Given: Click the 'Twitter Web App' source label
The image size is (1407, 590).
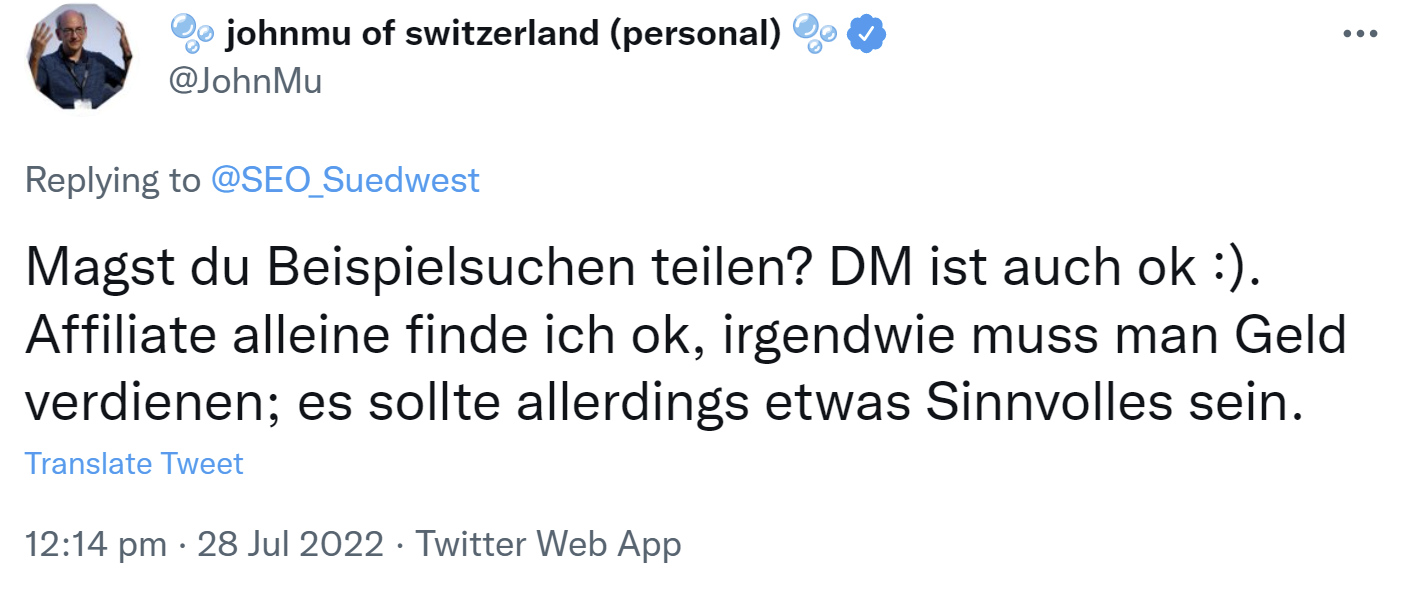Looking at the screenshot, I should click(549, 543).
